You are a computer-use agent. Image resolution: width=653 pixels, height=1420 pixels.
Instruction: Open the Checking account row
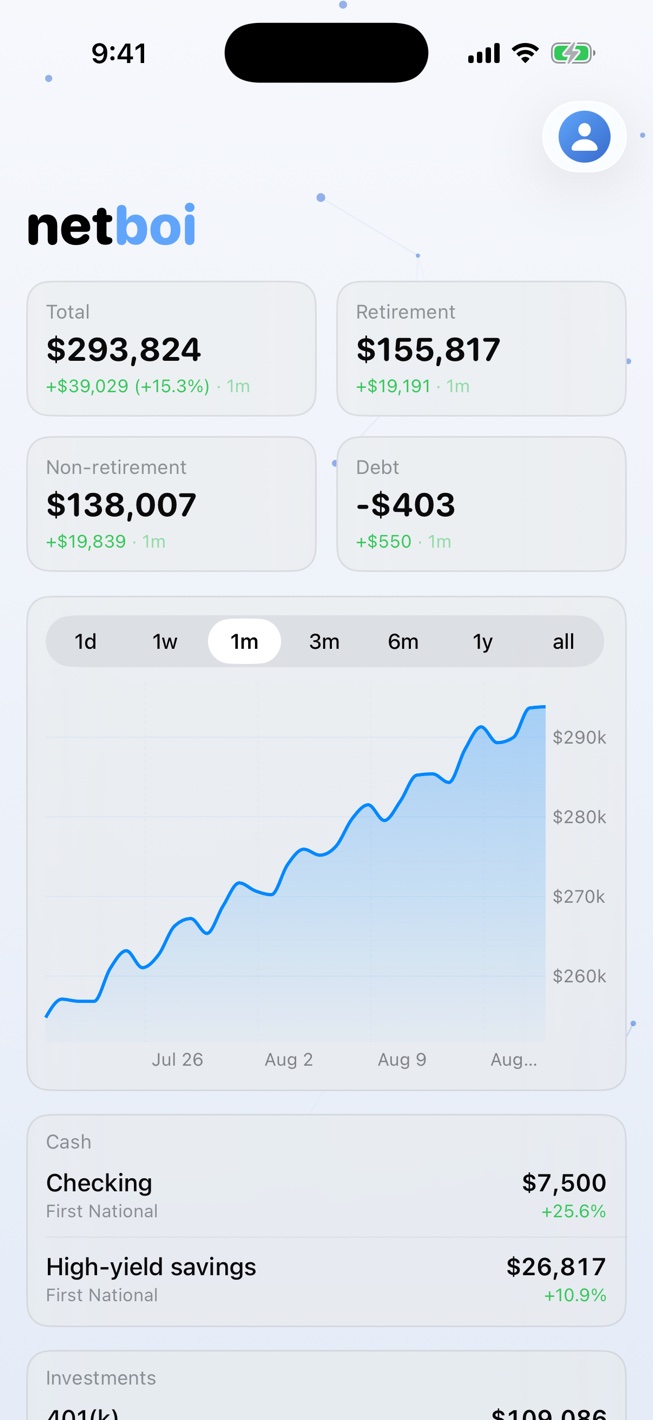point(326,1195)
